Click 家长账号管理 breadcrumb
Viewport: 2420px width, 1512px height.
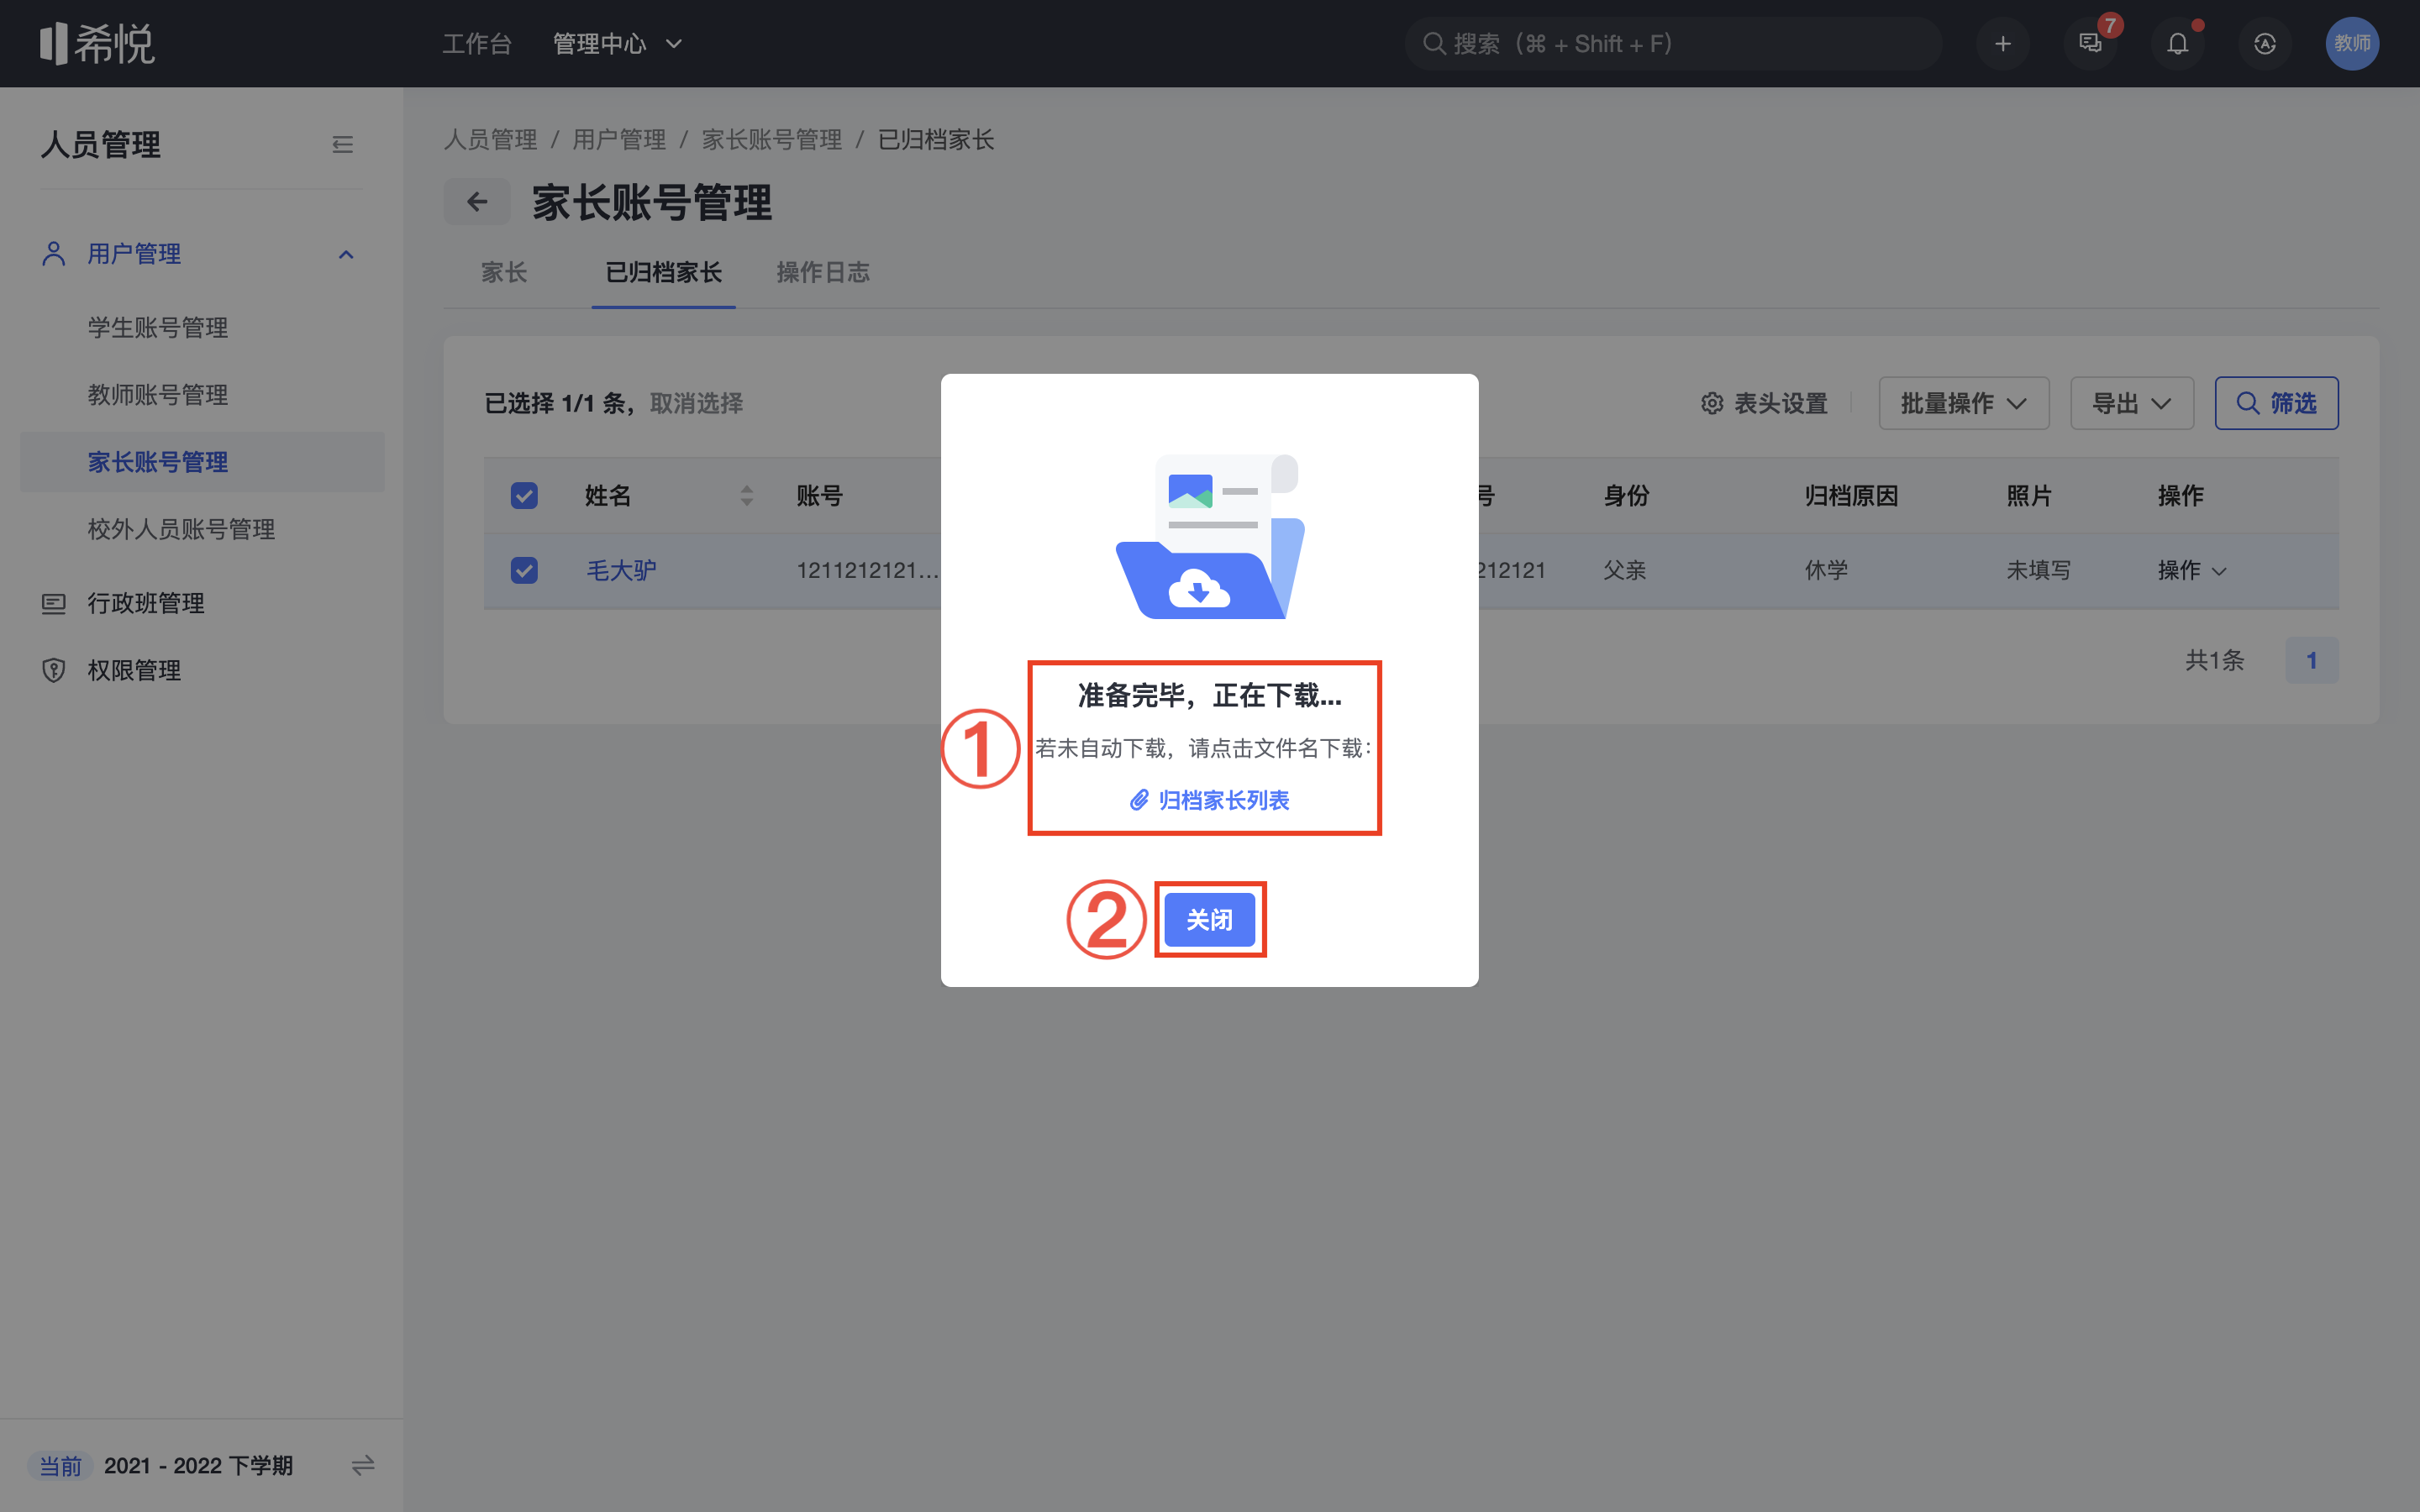pos(772,139)
